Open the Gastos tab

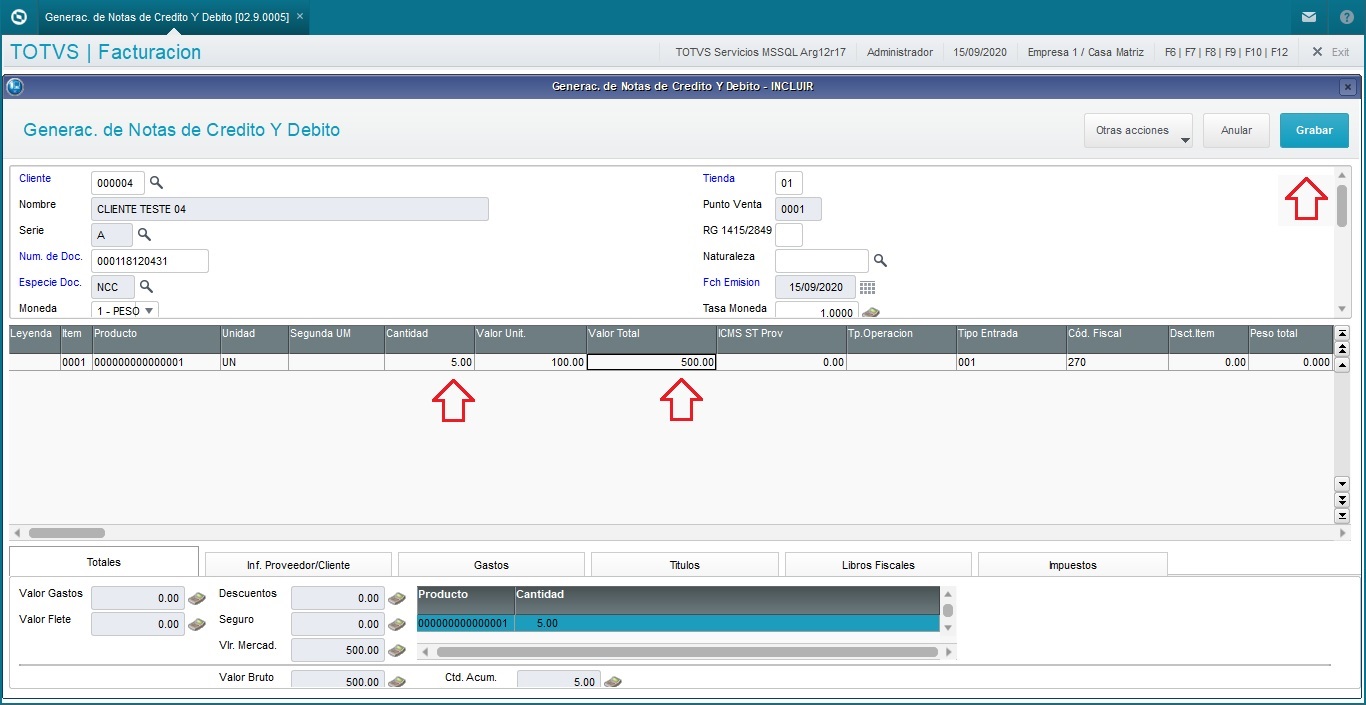tap(492, 565)
